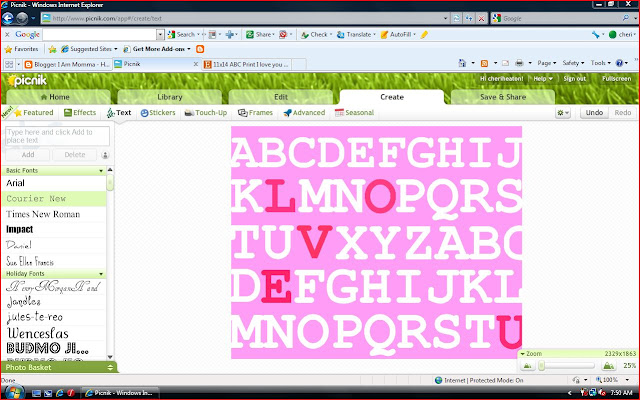Click the zoom in mountain icon
Screen dimensions: 640x400
[608, 366]
